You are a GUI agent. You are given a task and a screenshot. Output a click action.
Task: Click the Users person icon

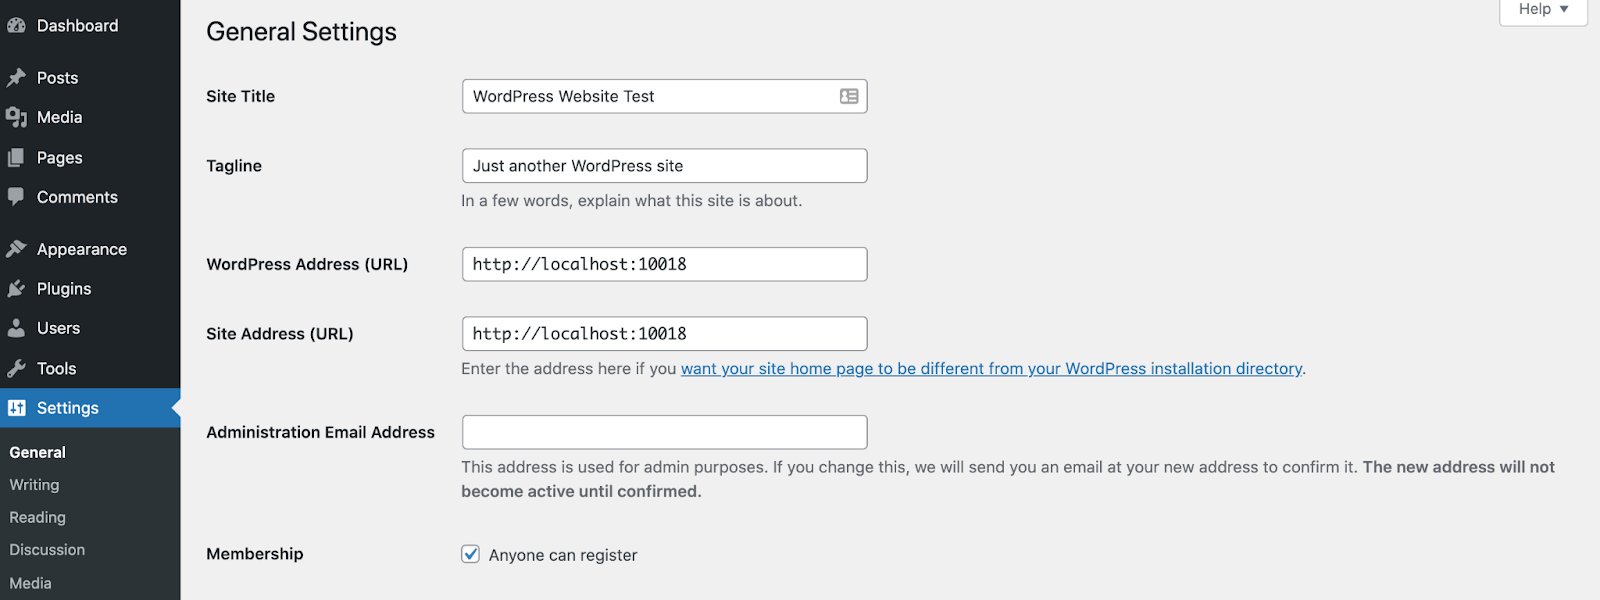[16, 328]
